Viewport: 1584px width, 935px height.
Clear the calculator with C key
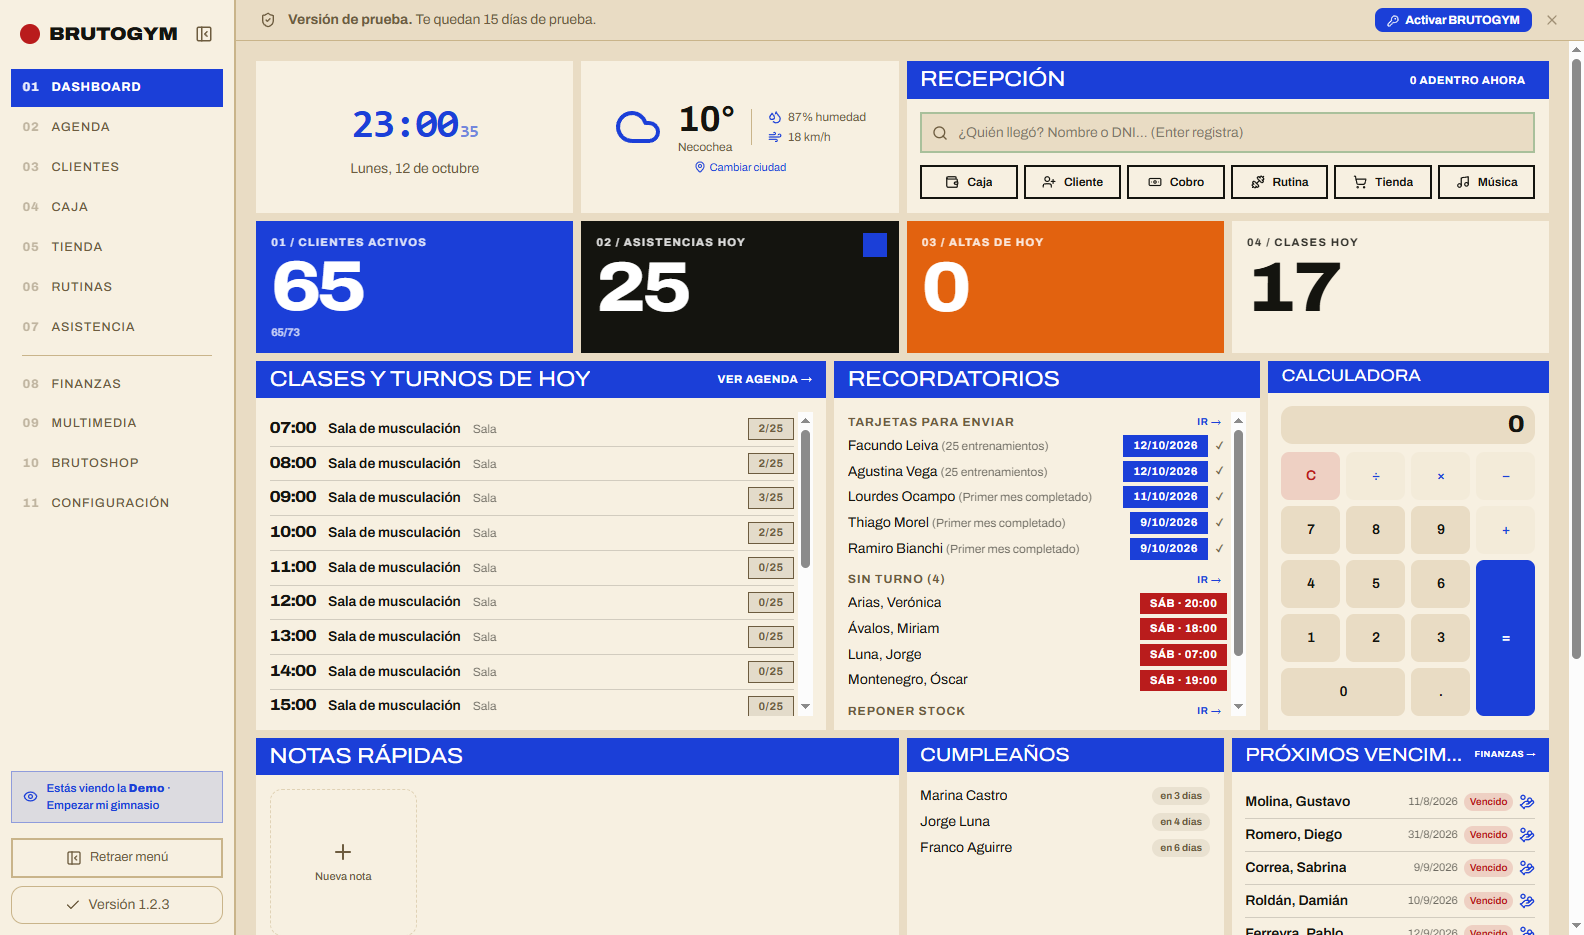[x=1311, y=476]
